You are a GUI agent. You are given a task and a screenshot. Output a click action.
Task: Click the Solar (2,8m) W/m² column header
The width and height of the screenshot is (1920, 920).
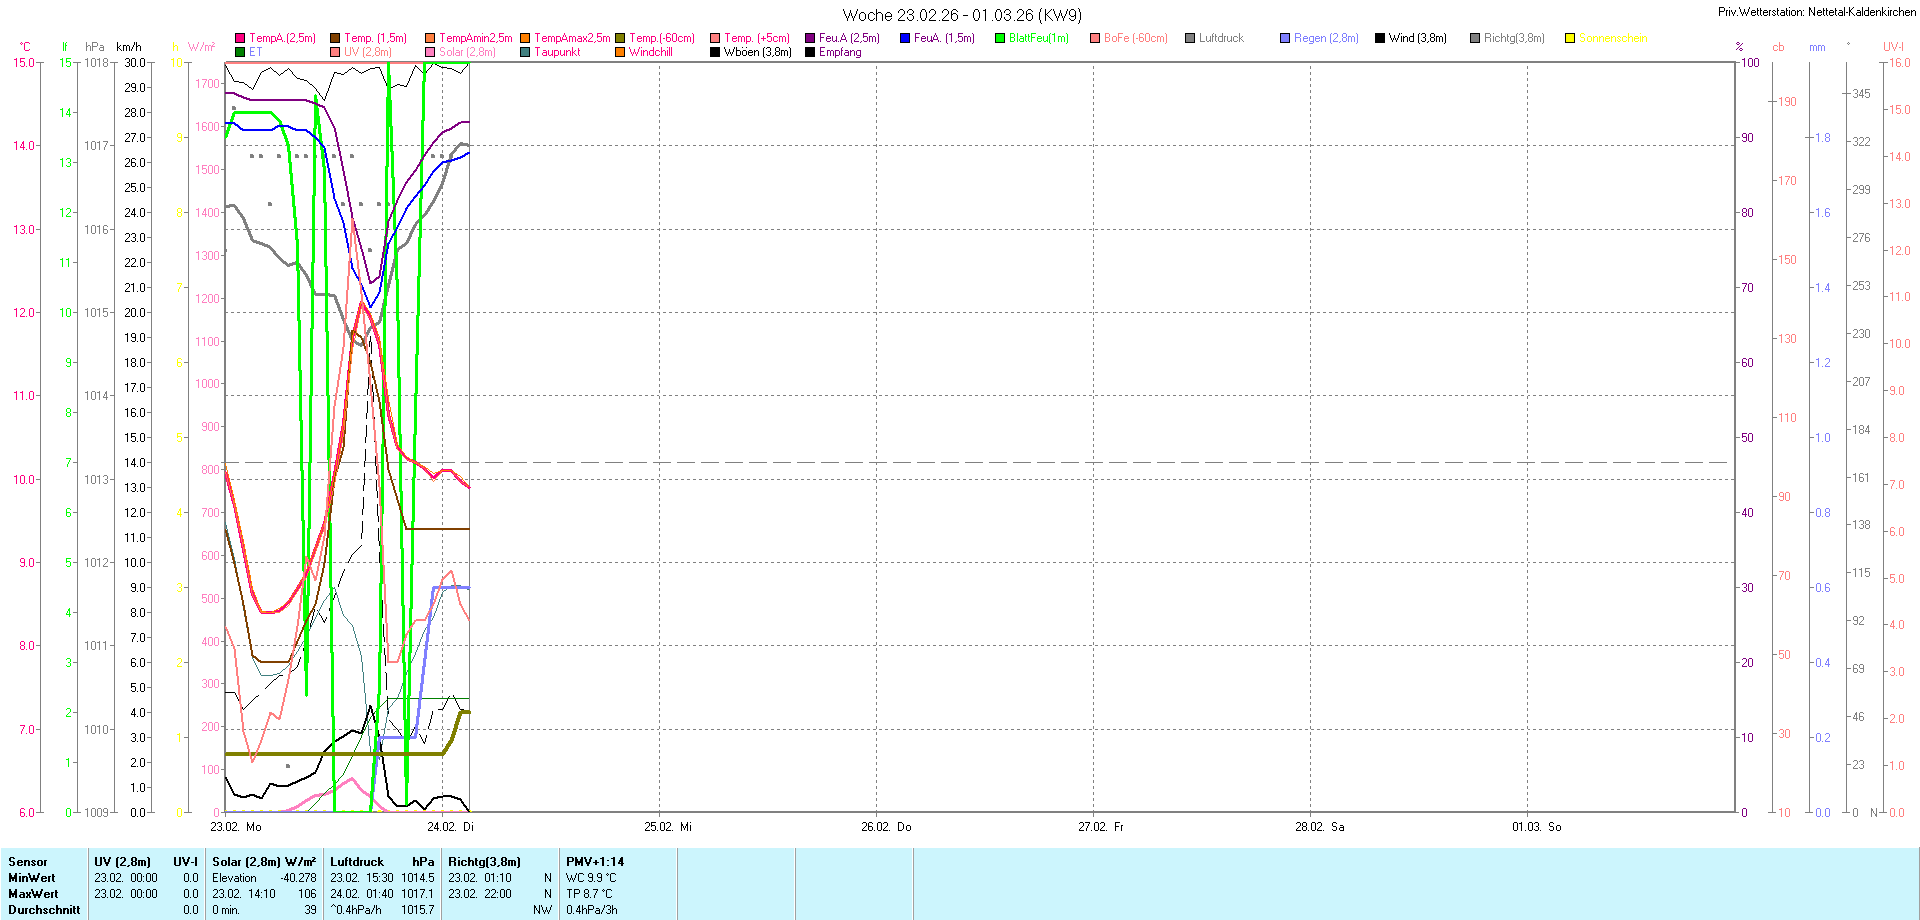264,862
